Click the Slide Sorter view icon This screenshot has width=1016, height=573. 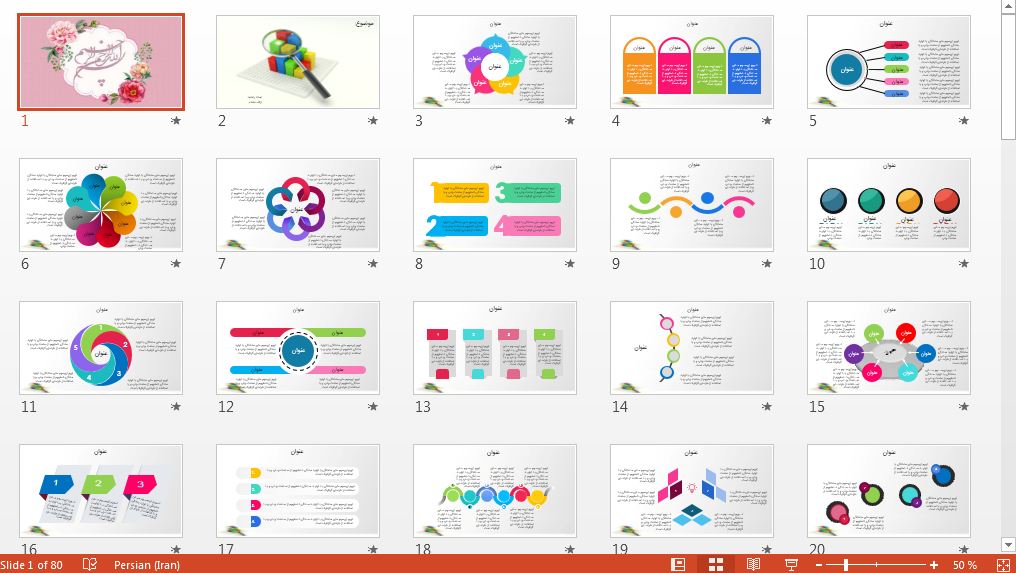pos(716,565)
